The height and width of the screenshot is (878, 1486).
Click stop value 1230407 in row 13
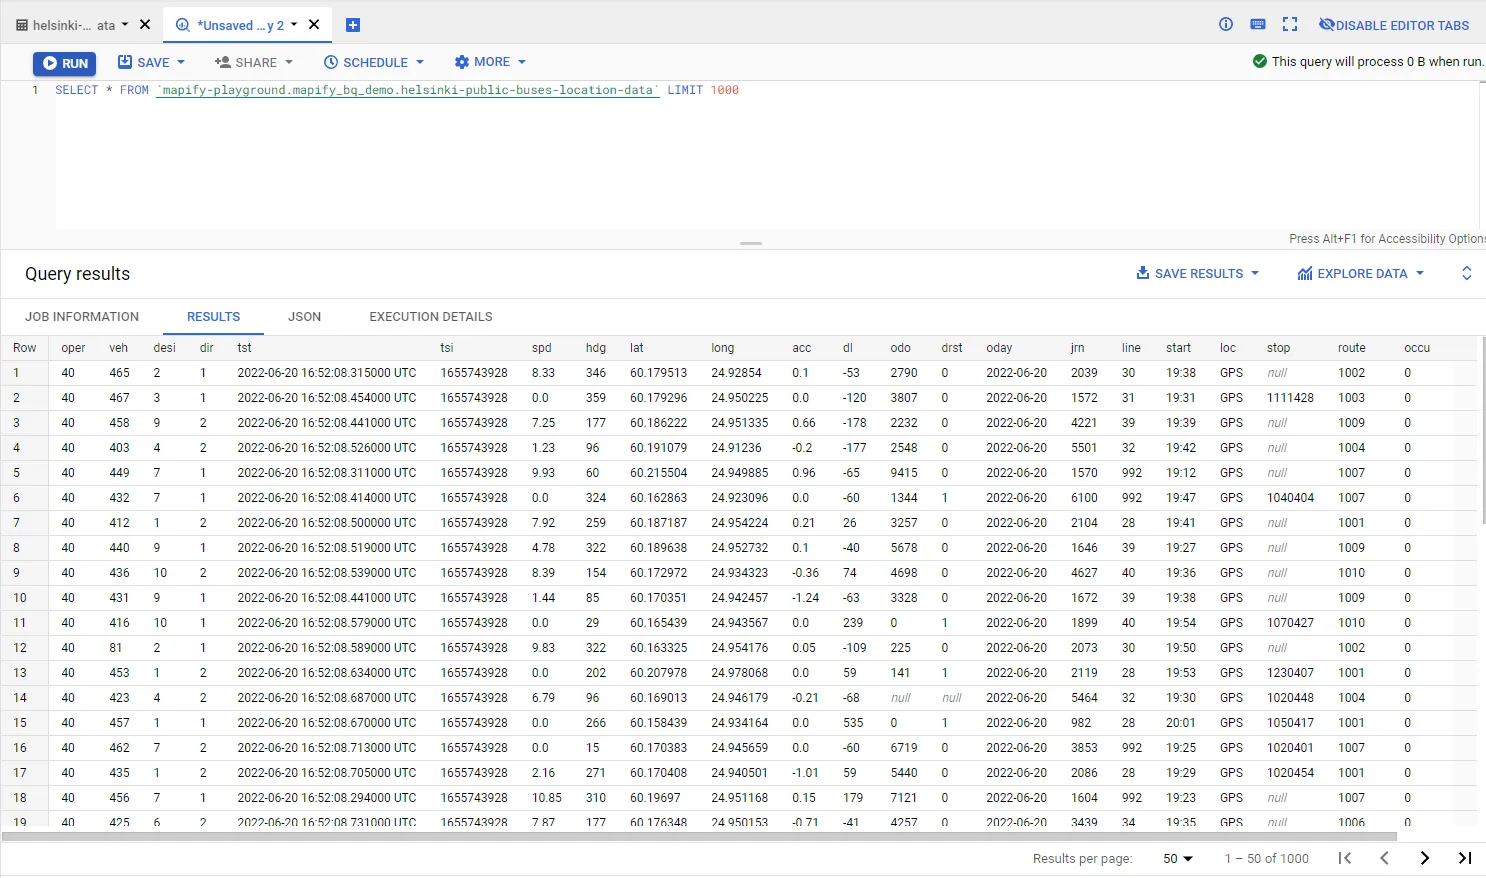1290,673
